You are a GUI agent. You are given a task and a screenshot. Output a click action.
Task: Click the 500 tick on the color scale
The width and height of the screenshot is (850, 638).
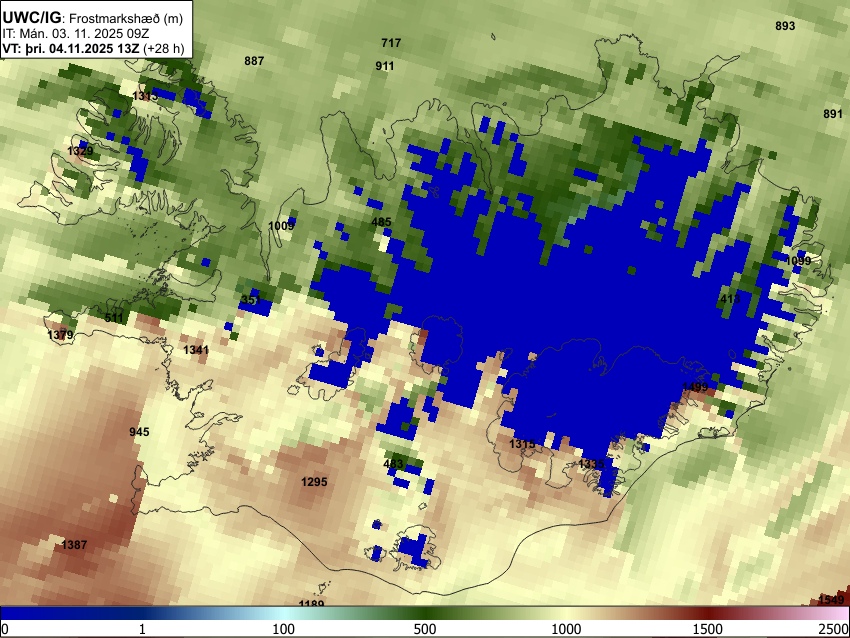[x=425, y=629]
